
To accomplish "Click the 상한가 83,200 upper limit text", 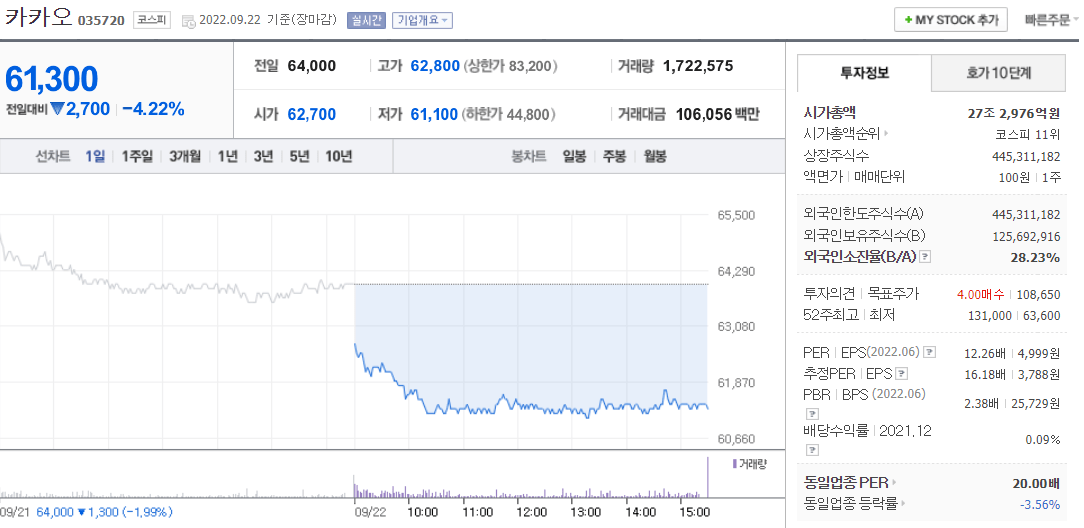I will 510,66.
